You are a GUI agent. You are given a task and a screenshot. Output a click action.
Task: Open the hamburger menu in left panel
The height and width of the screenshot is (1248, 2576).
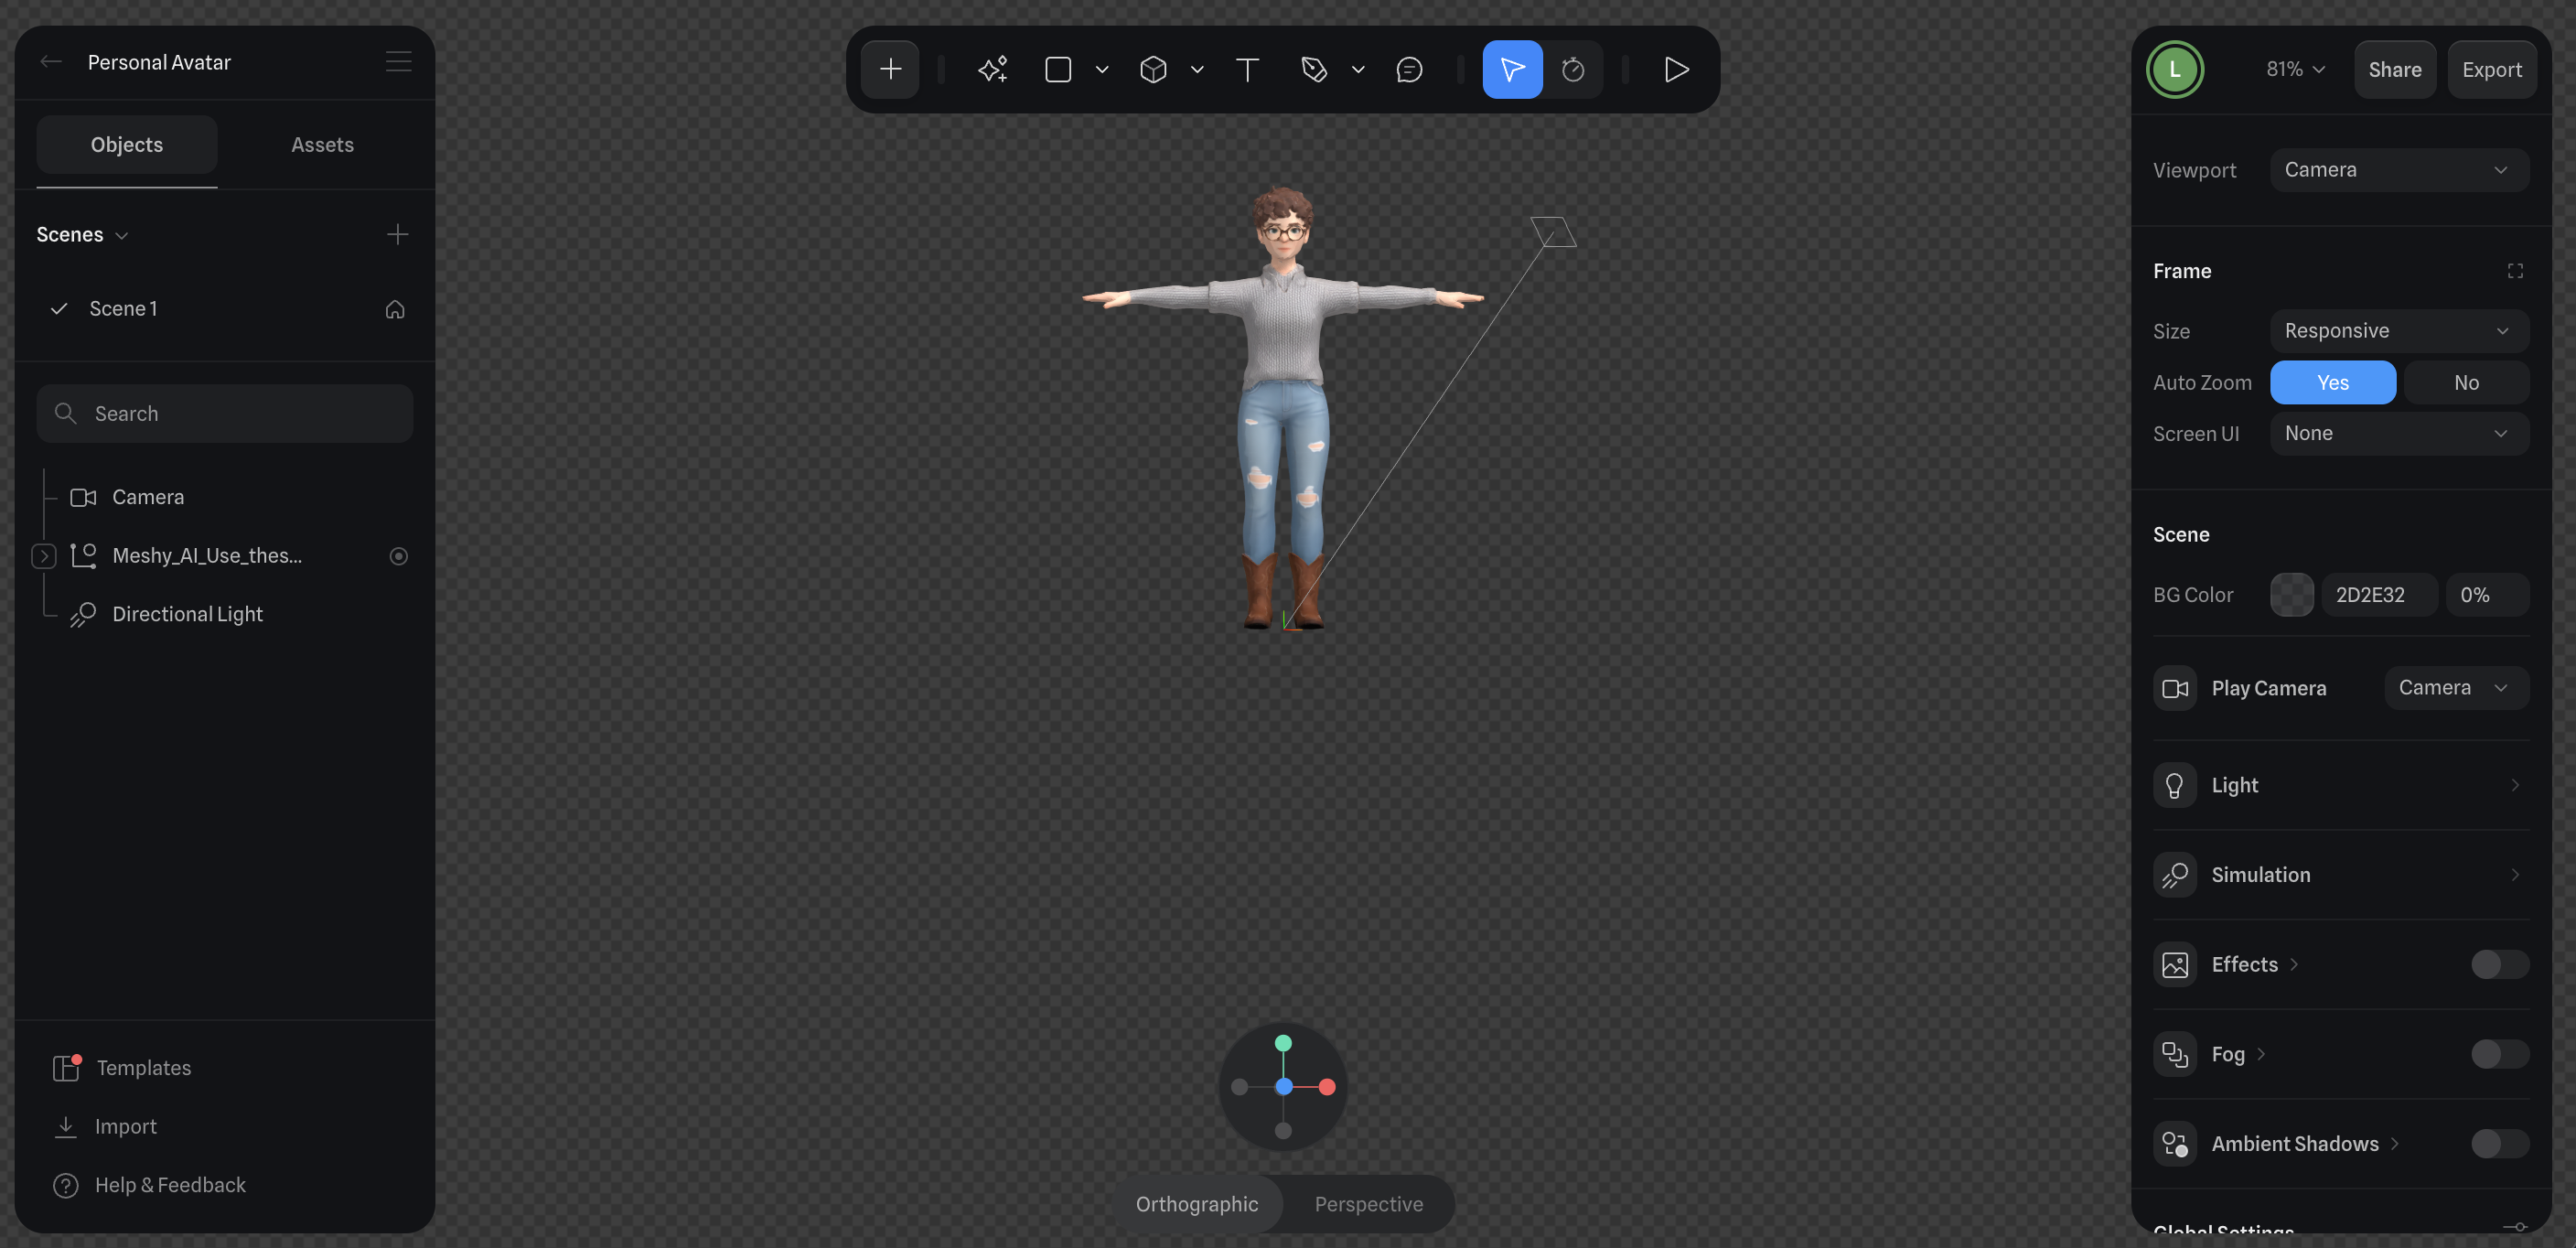[398, 62]
